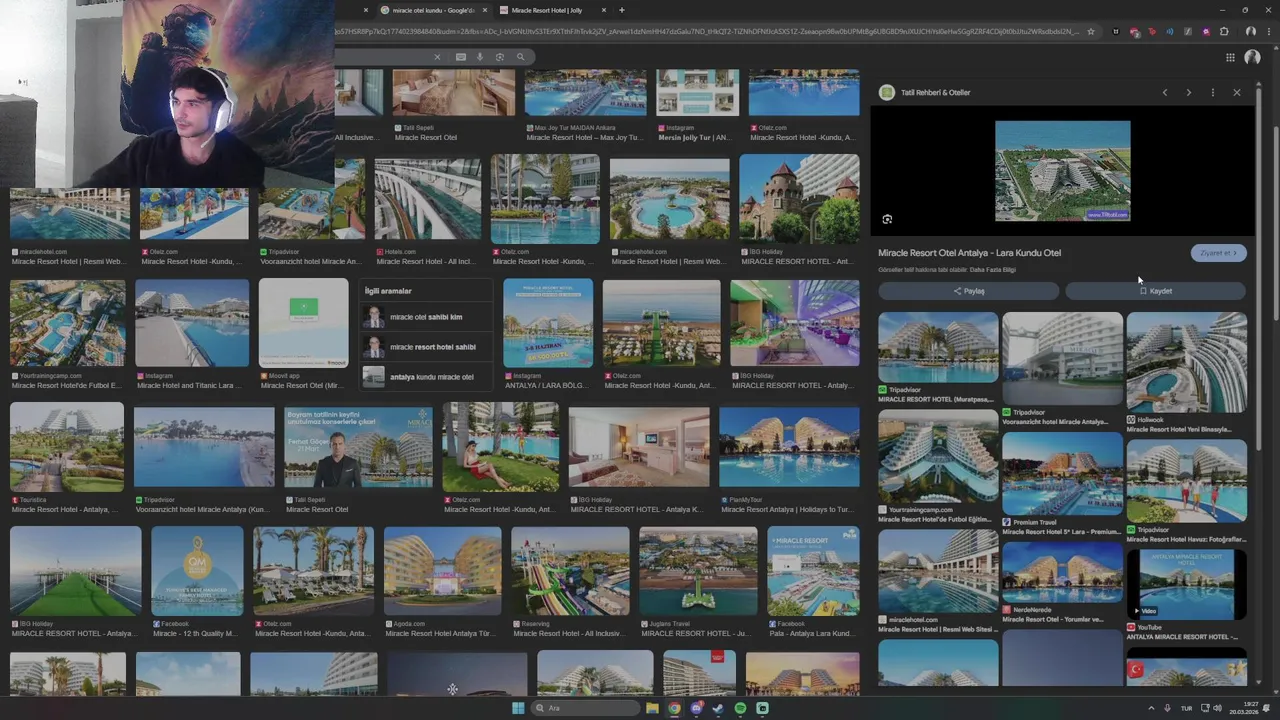The height and width of the screenshot is (720, 1280).
Task: Open the Yourtrainingcamp.com Futbol Eğitim related image
Action: 938,456
